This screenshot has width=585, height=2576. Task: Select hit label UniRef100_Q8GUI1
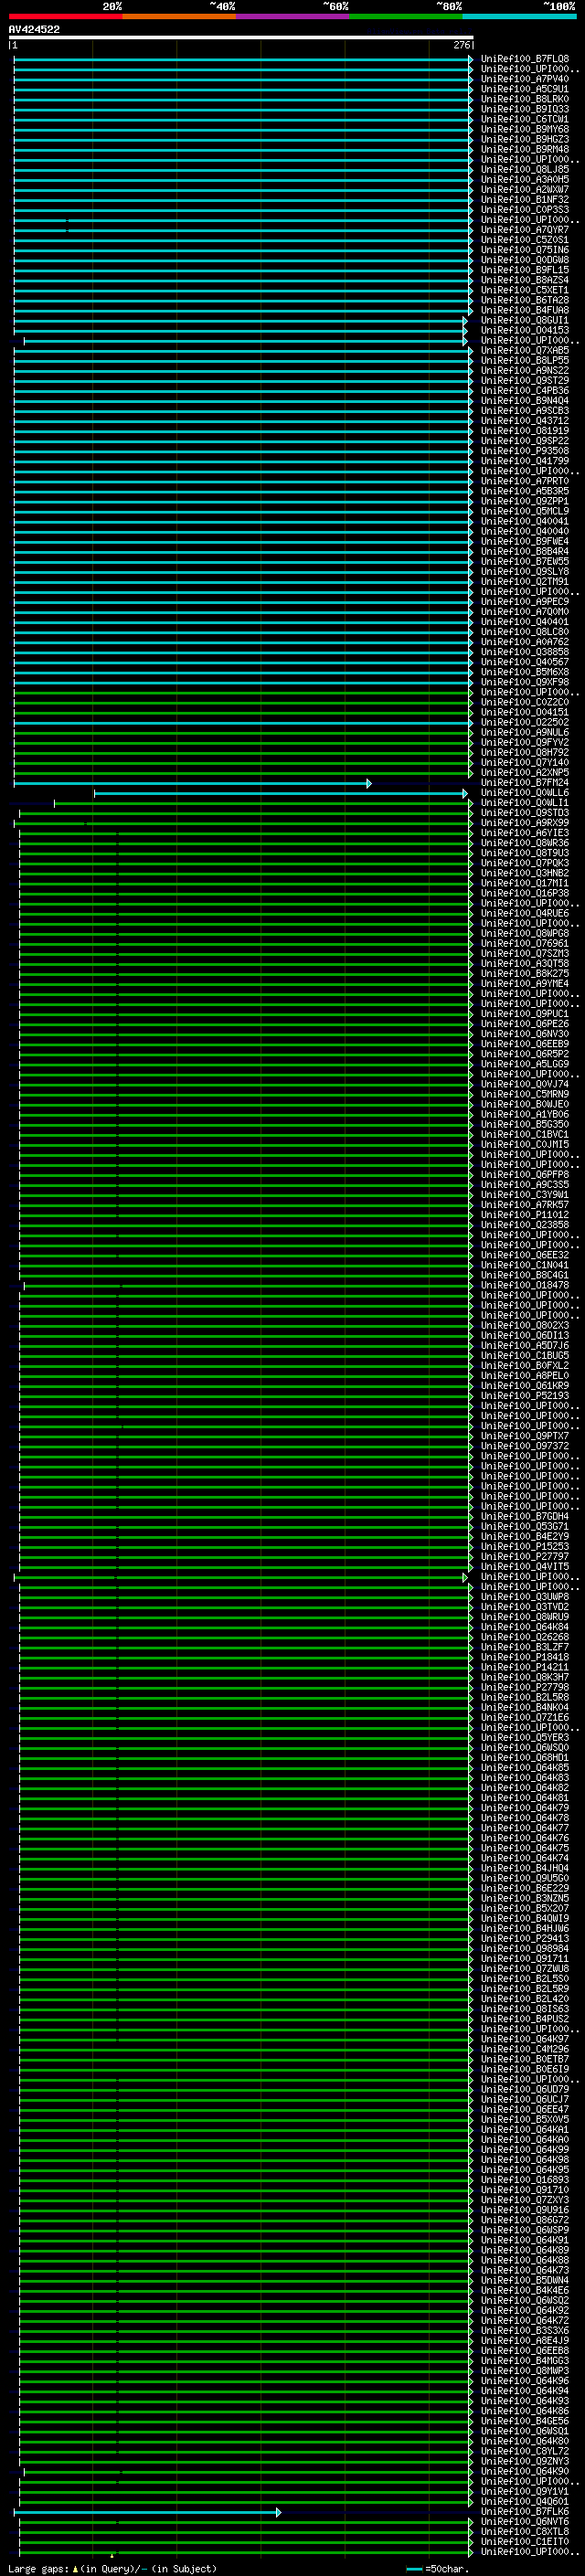coord(525,321)
